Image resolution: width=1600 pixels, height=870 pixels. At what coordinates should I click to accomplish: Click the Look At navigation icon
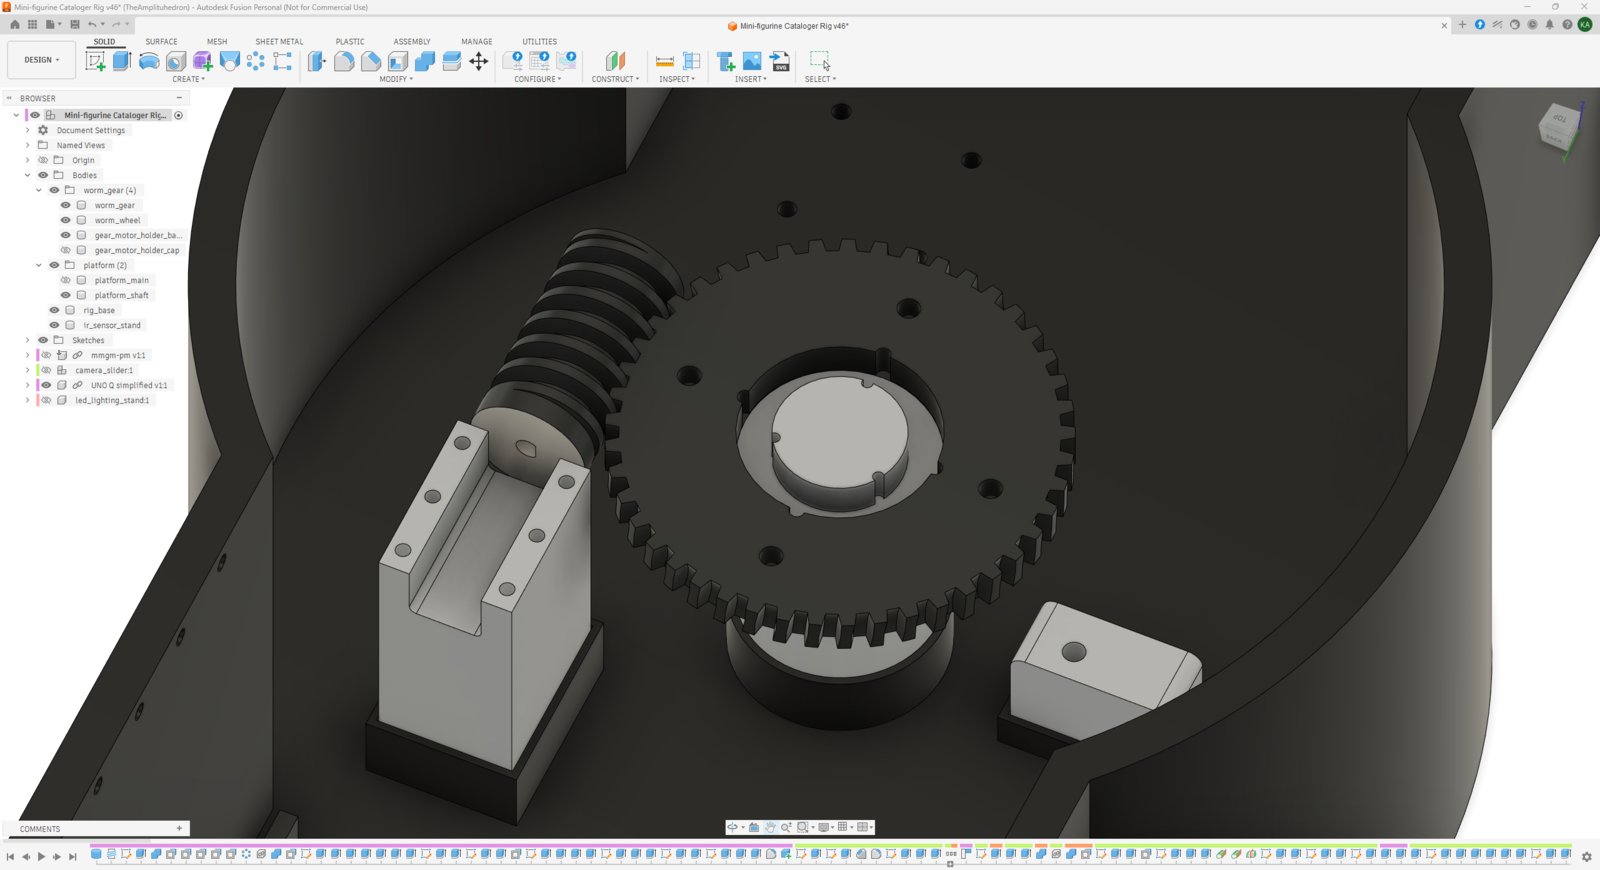tap(754, 827)
